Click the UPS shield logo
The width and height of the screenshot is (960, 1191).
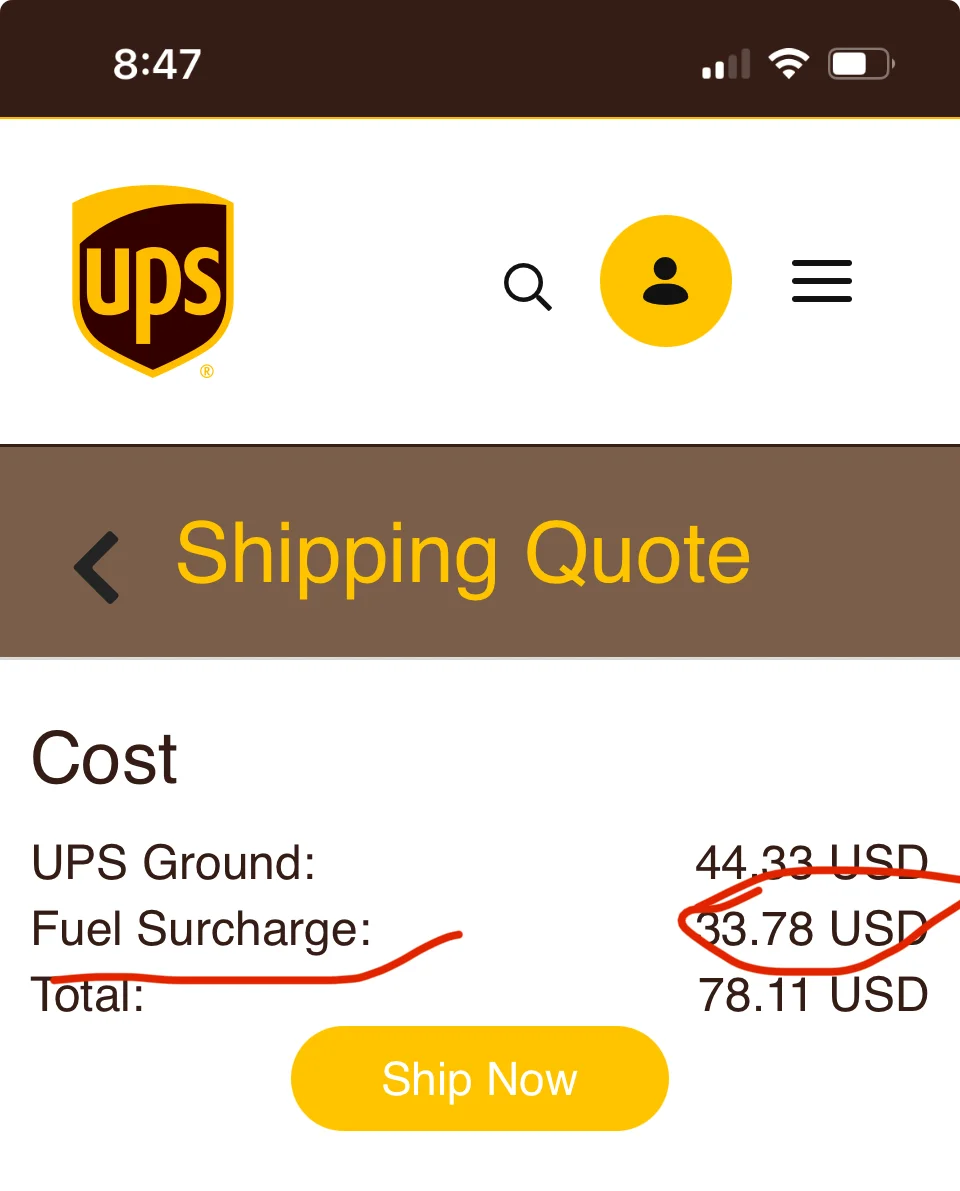[x=152, y=280]
